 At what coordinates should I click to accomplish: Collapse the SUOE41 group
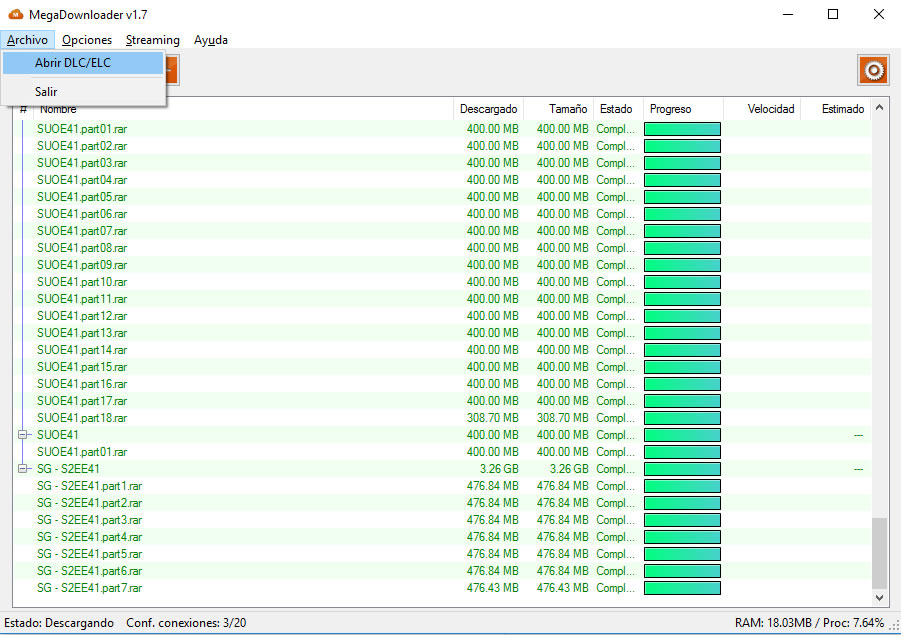point(23,435)
